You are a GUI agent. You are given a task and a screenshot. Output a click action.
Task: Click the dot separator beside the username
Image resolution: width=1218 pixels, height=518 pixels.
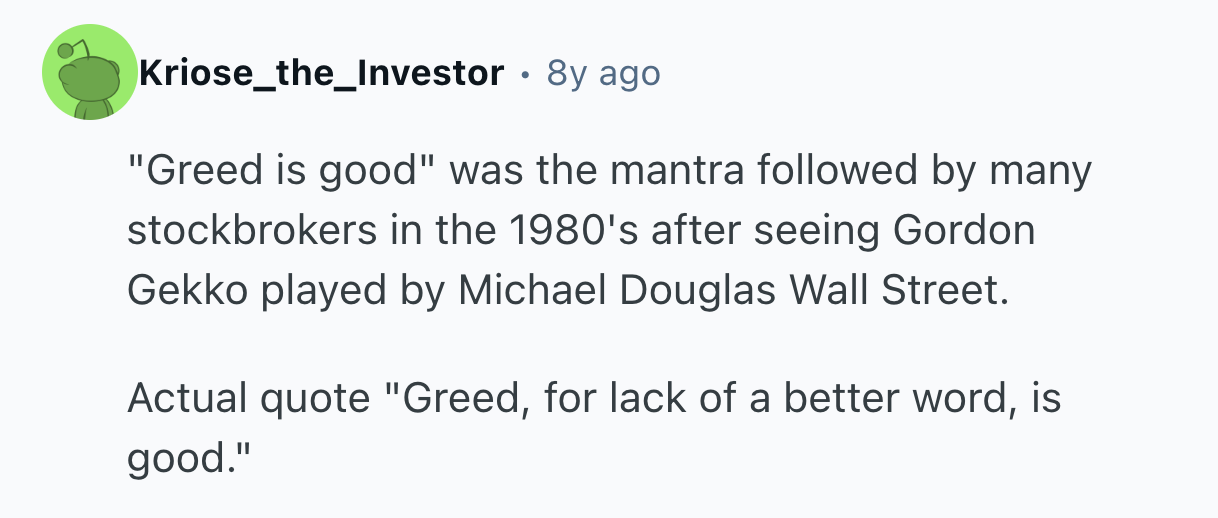pyautogui.click(x=525, y=73)
